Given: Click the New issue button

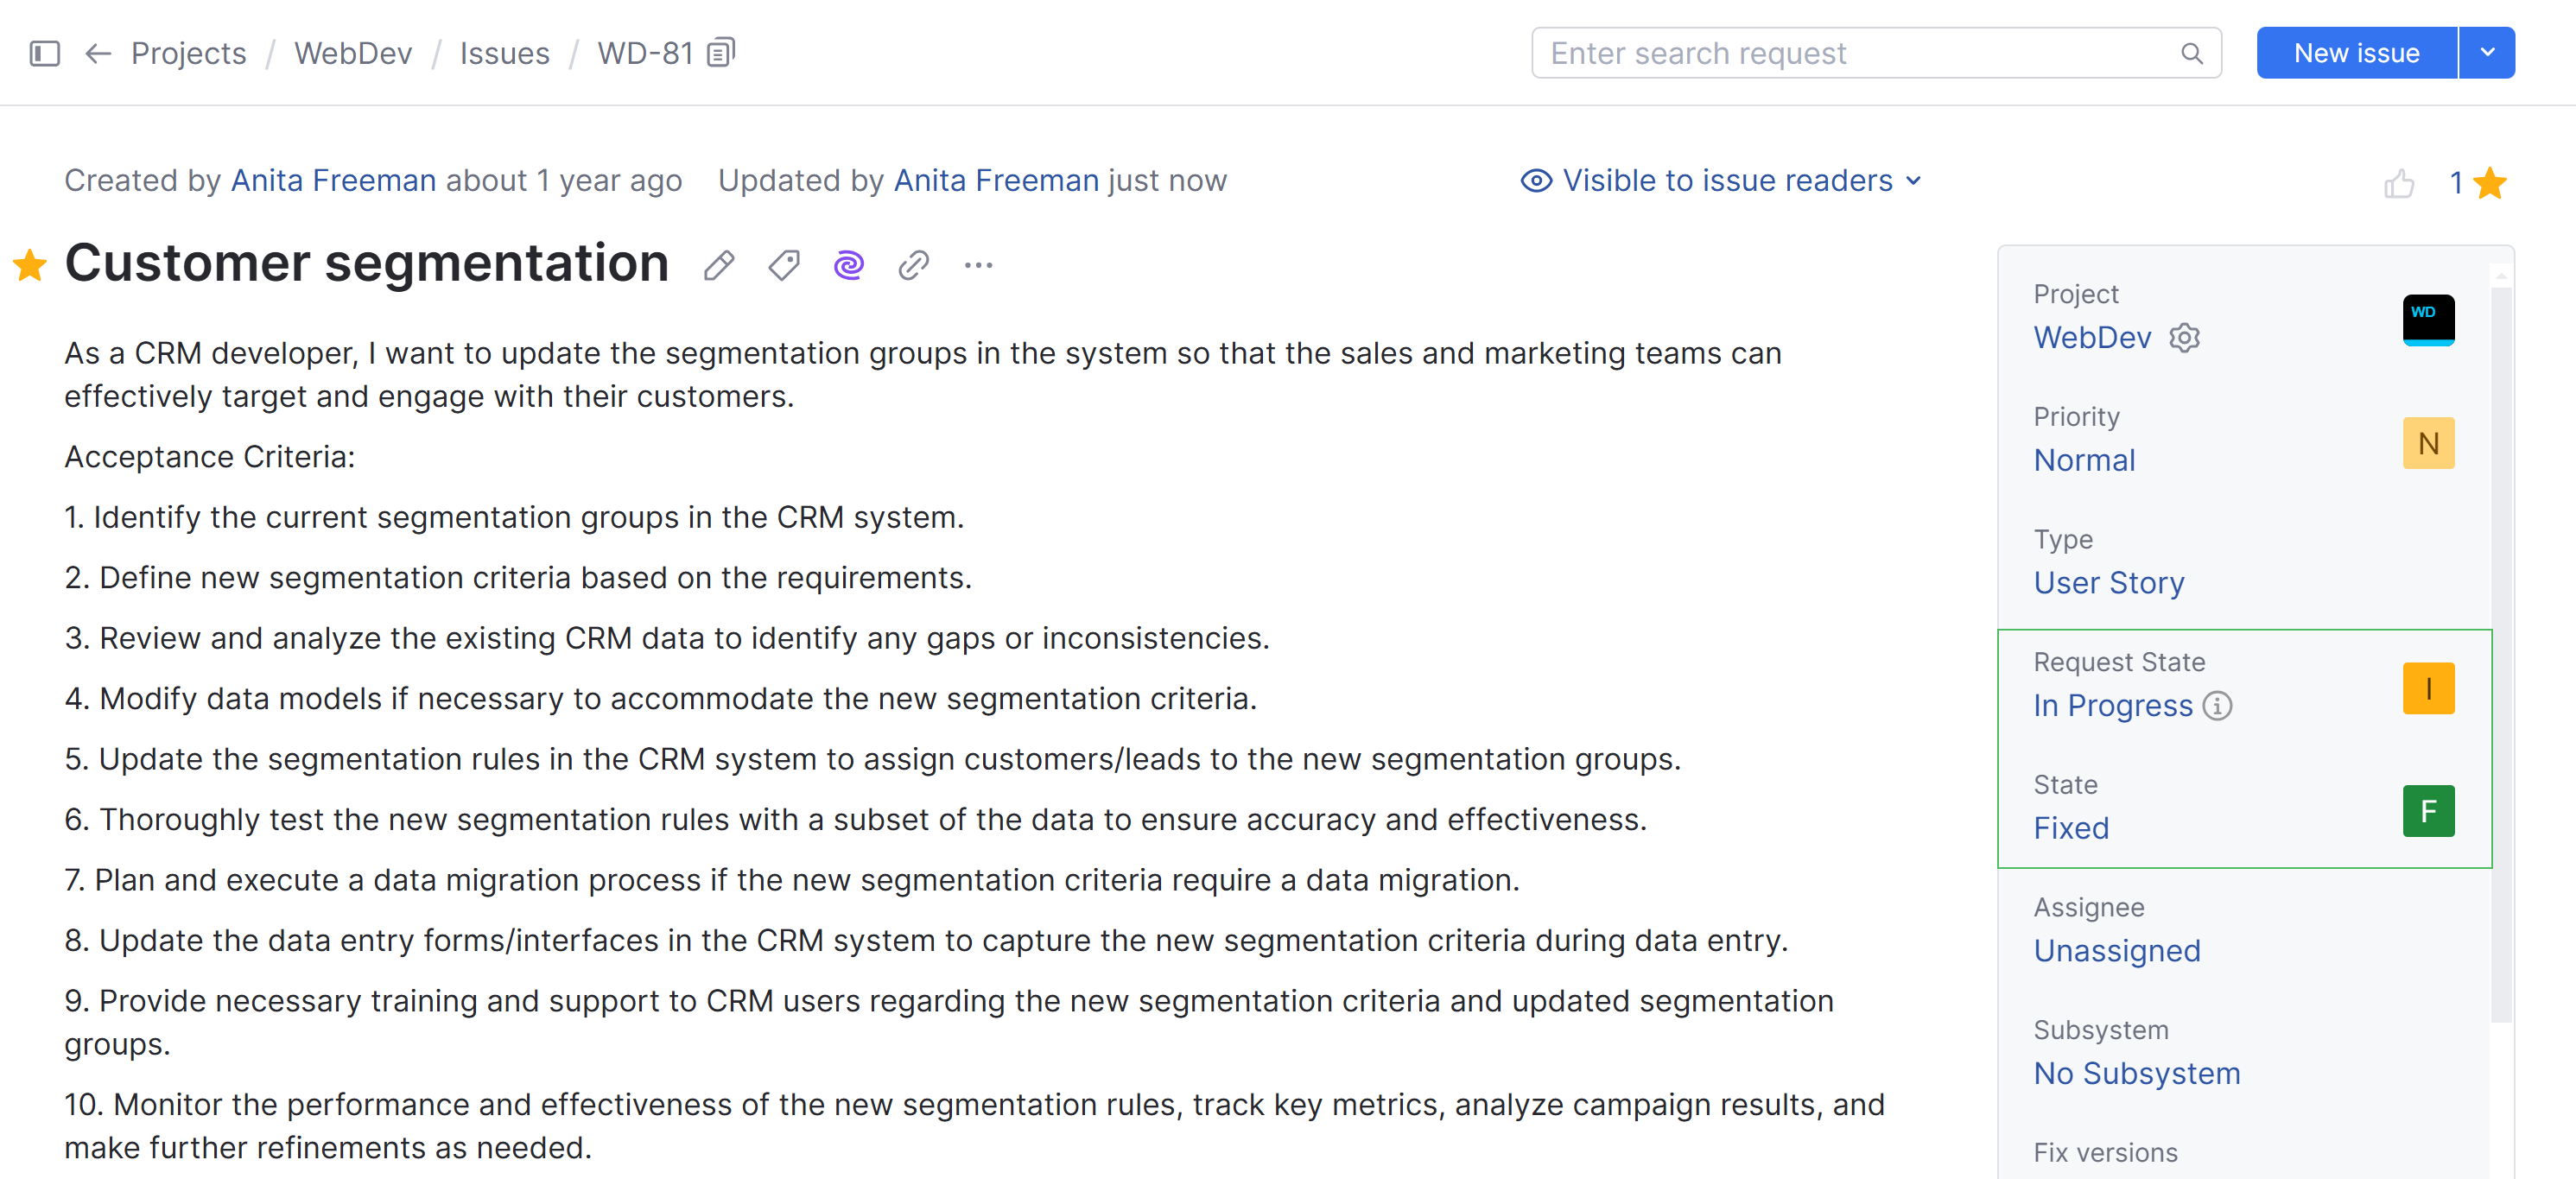Looking at the screenshot, I should [x=2355, y=53].
